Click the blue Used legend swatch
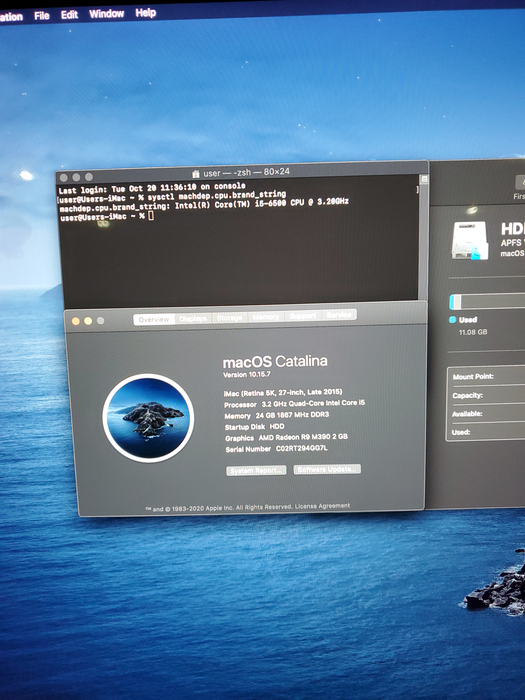The width and height of the screenshot is (525, 700). pyautogui.click(x=452, y=320)
